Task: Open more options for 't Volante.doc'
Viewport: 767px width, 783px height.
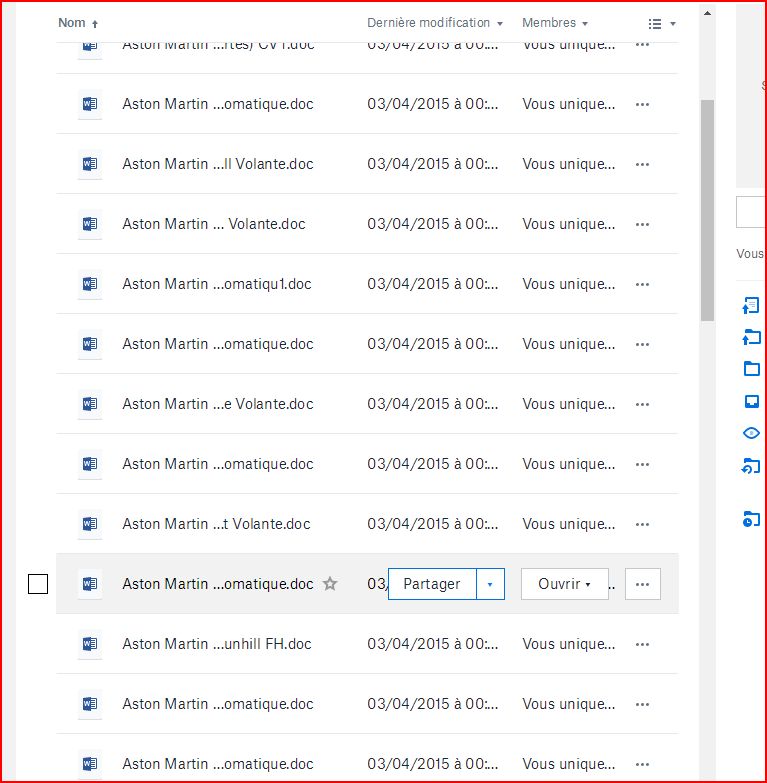Action: point(642,524)
